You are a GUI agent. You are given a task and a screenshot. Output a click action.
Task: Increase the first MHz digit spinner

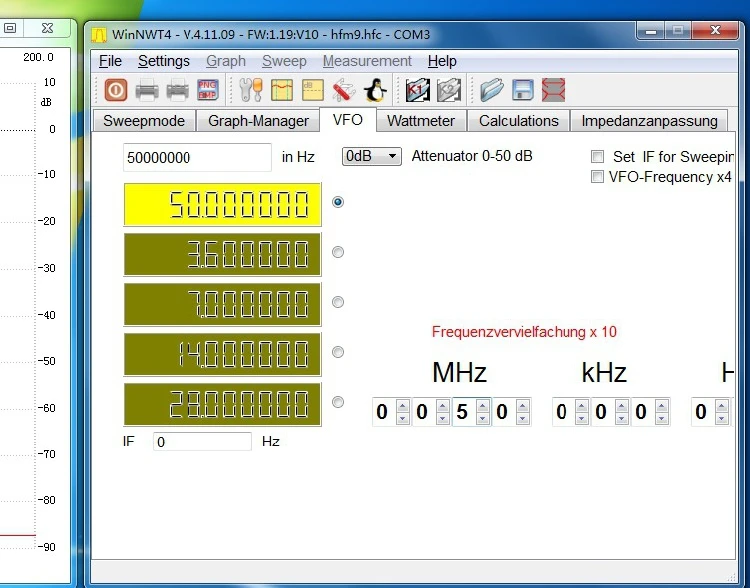(x=403, y=406)
